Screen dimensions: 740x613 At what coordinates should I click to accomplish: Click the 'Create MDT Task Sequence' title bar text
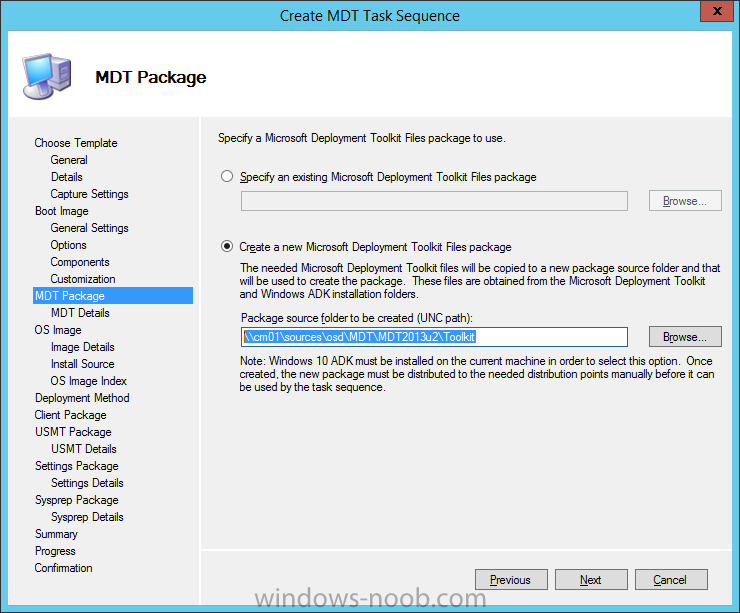point(370,16)
